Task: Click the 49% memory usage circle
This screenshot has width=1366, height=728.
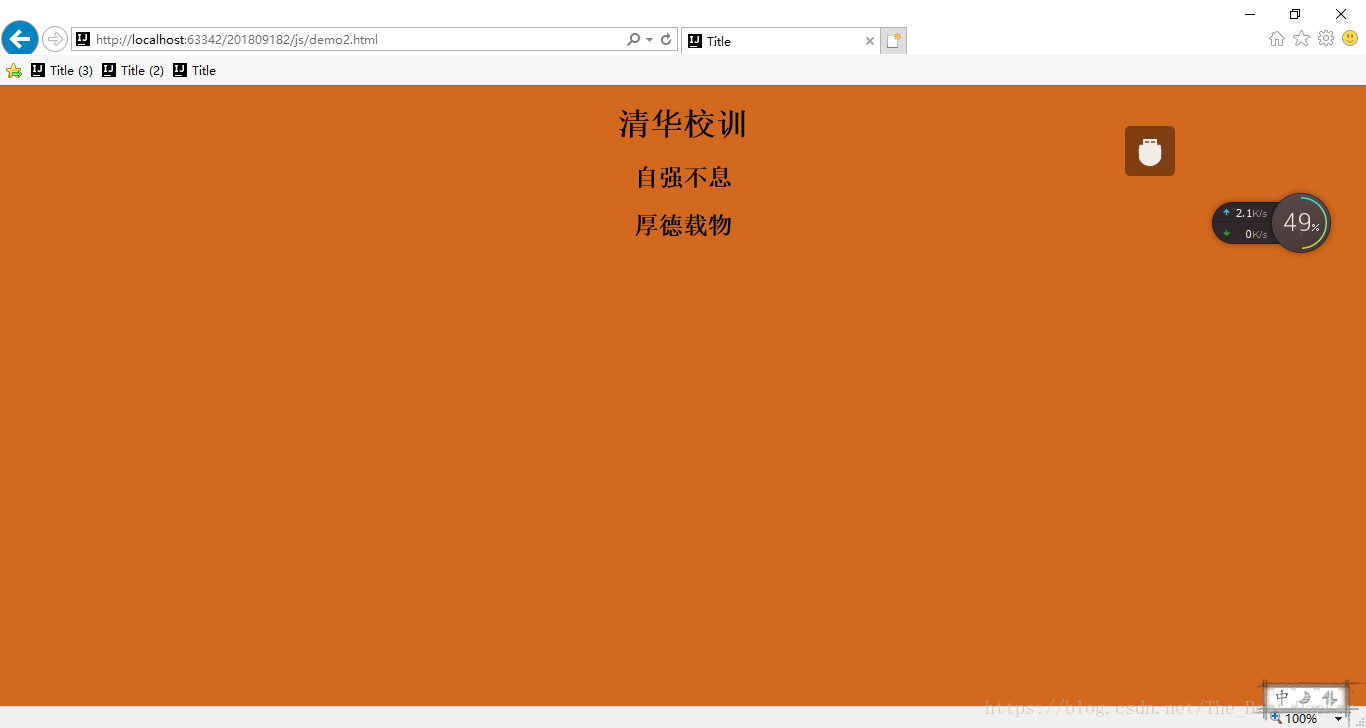Action: point(1301,223)
